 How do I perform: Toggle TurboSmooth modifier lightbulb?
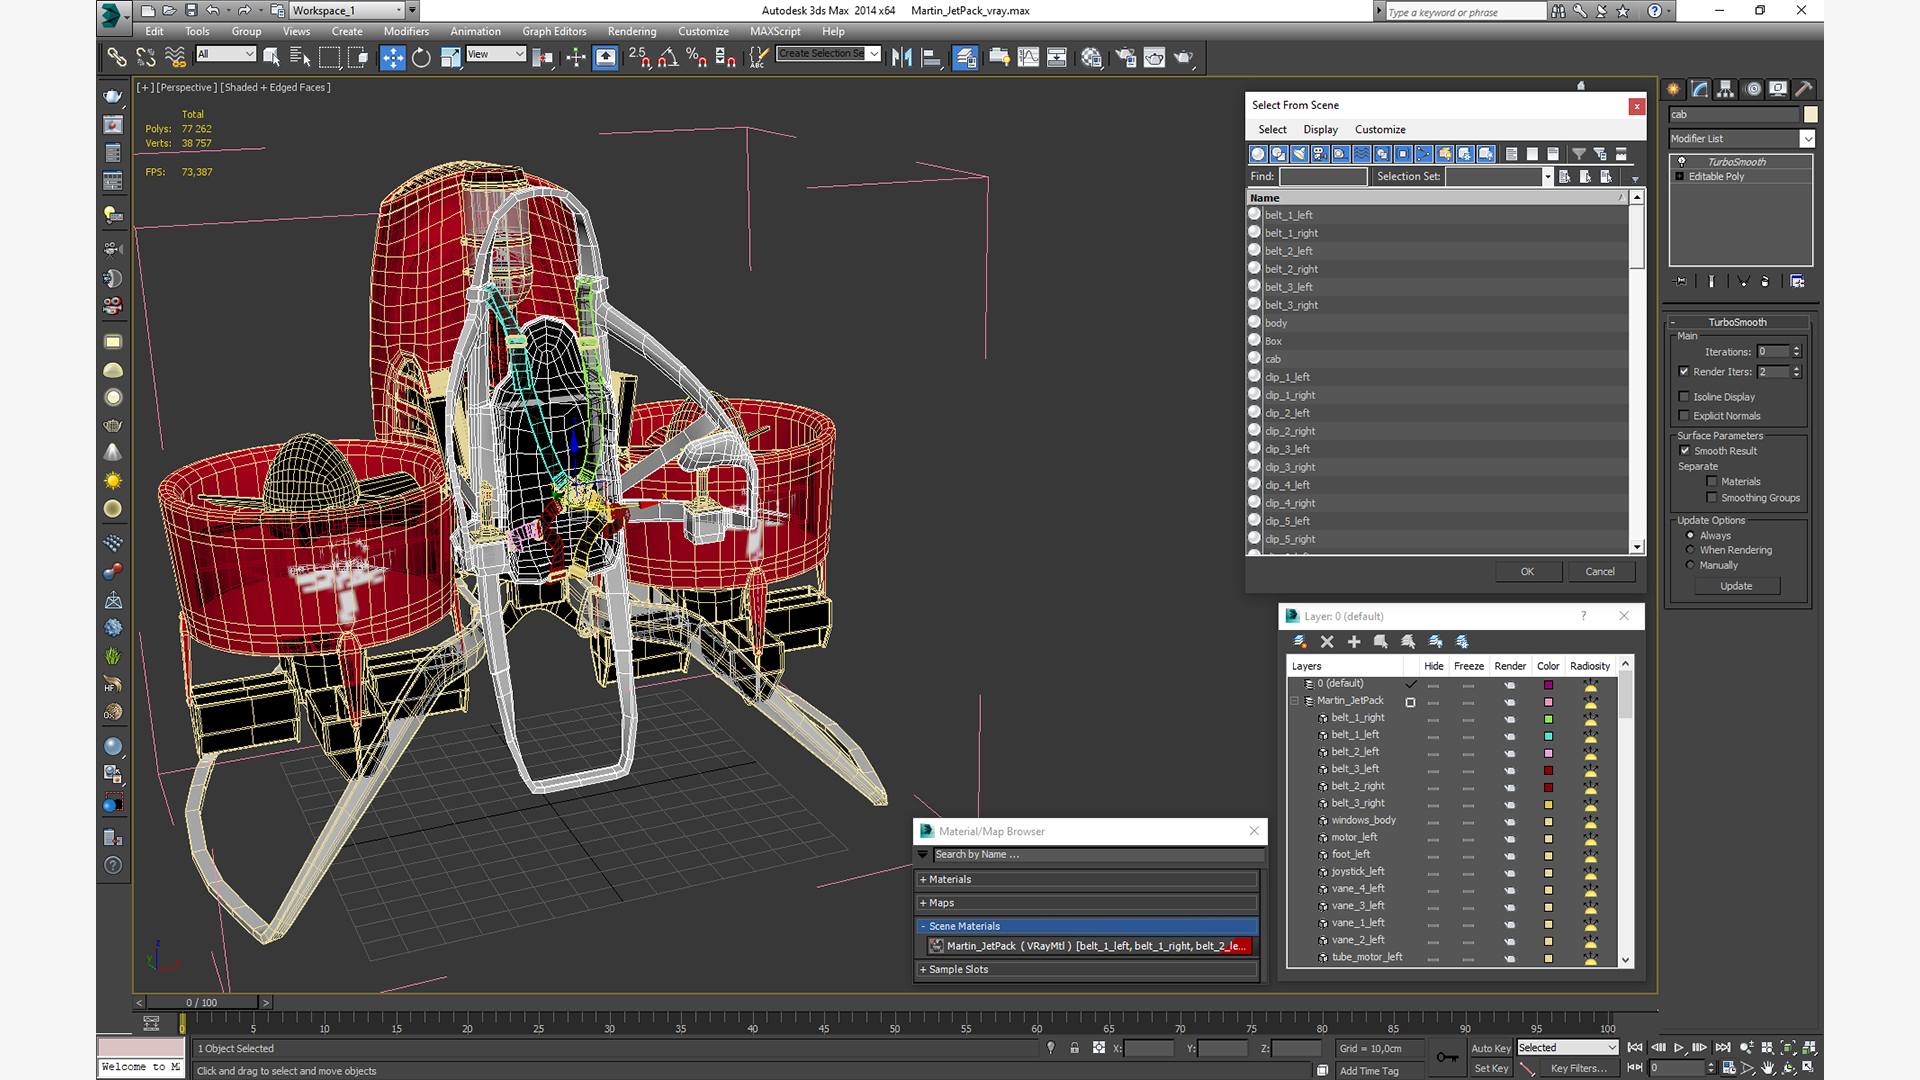pos(1681,162)
